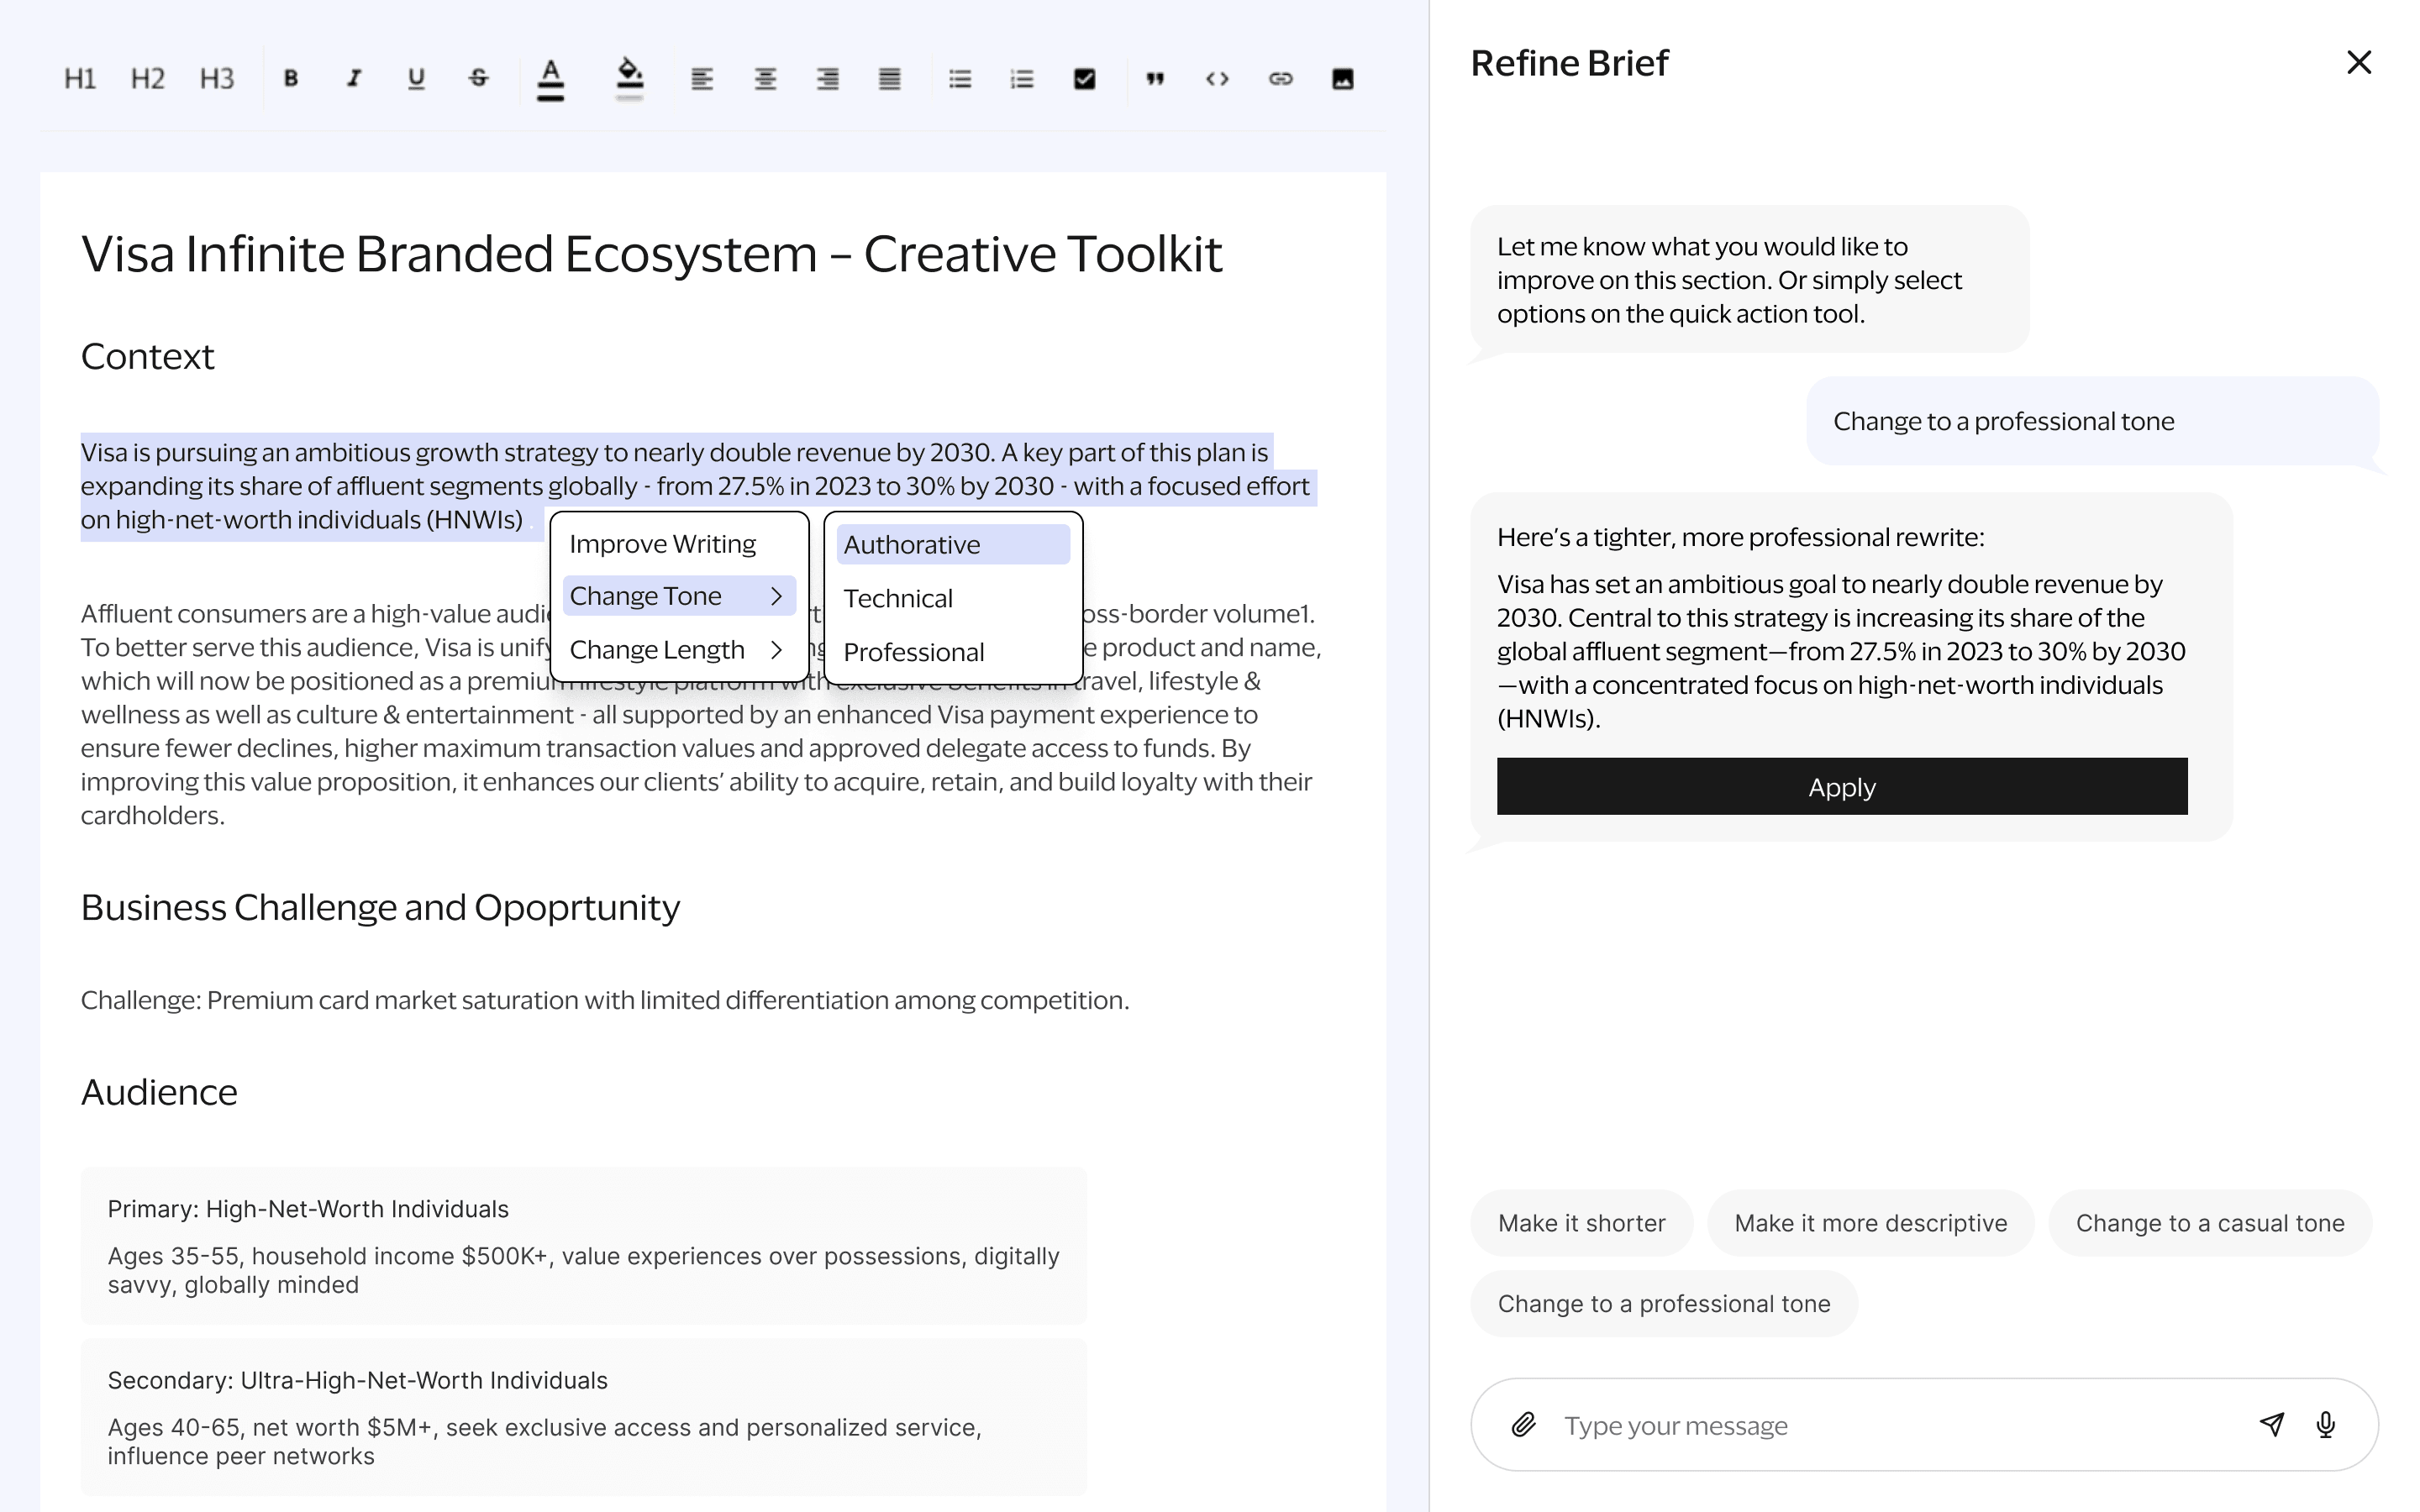Send message with paper plane icon

tap(2271, 1424)
